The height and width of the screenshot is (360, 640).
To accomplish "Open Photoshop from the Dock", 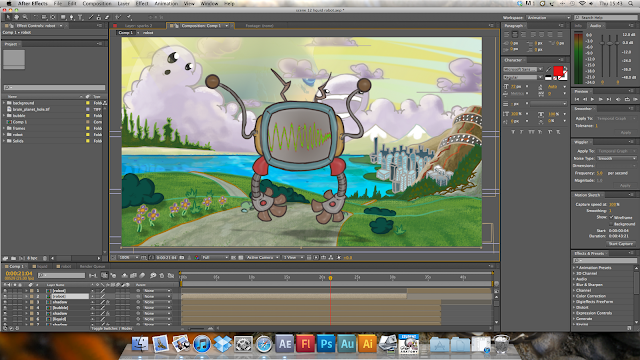I will point(326,344).
